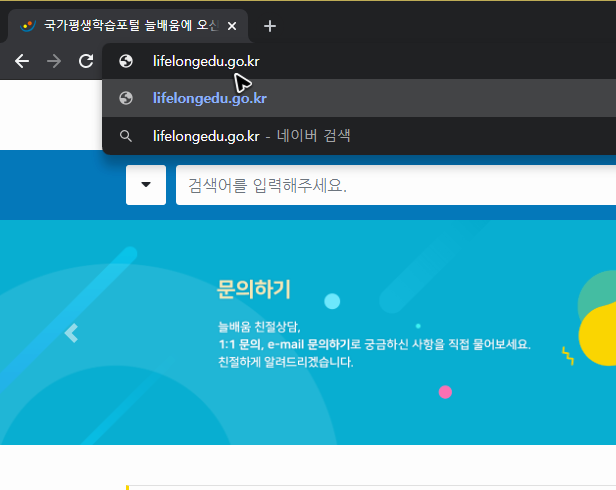Open a new tab with the plus button

coord(270,26)
